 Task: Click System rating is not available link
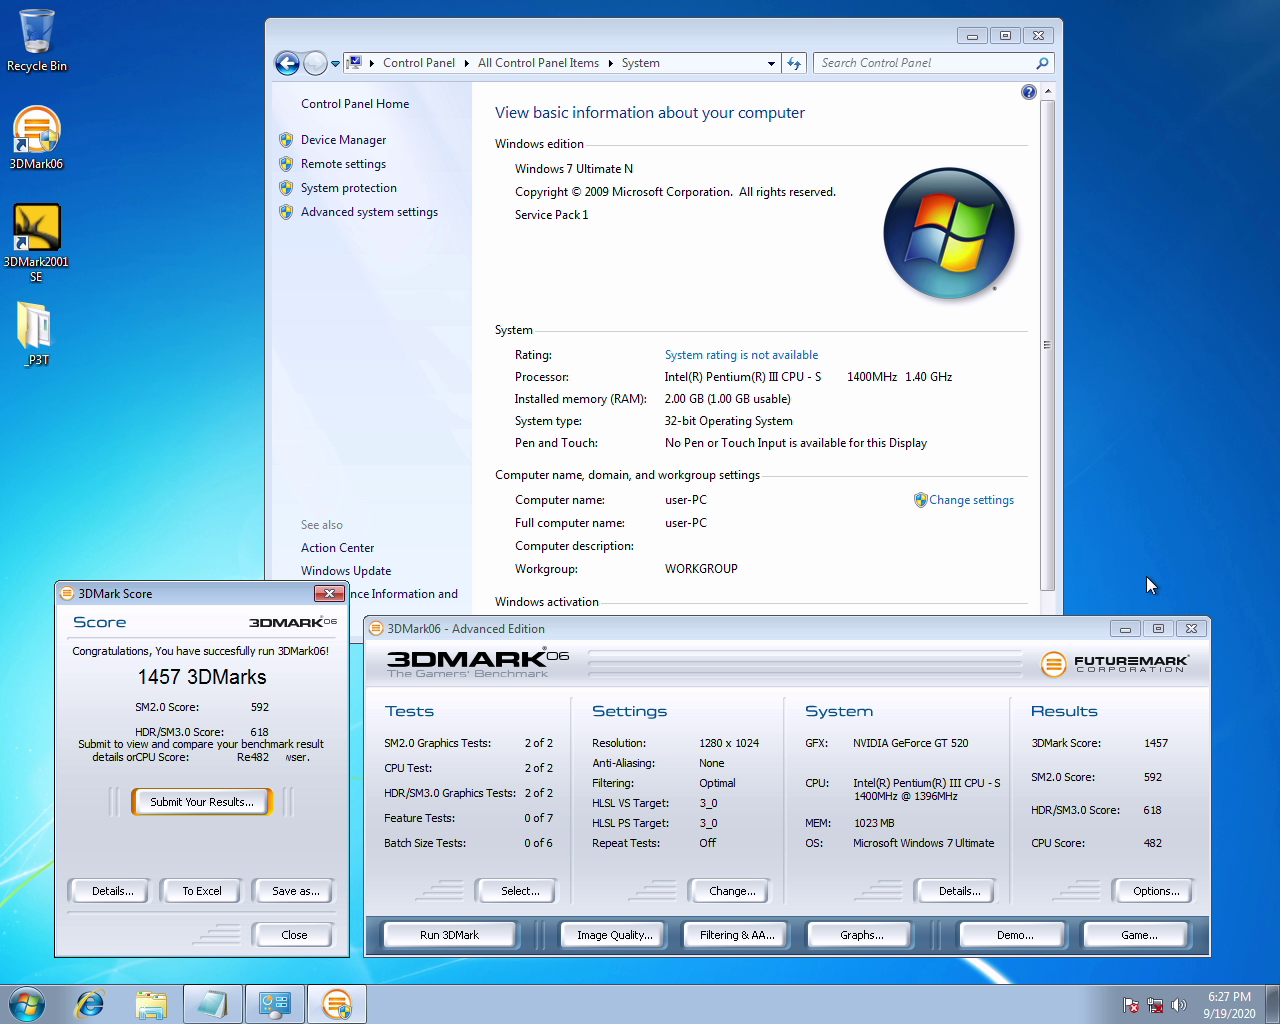tap(741, 355)
